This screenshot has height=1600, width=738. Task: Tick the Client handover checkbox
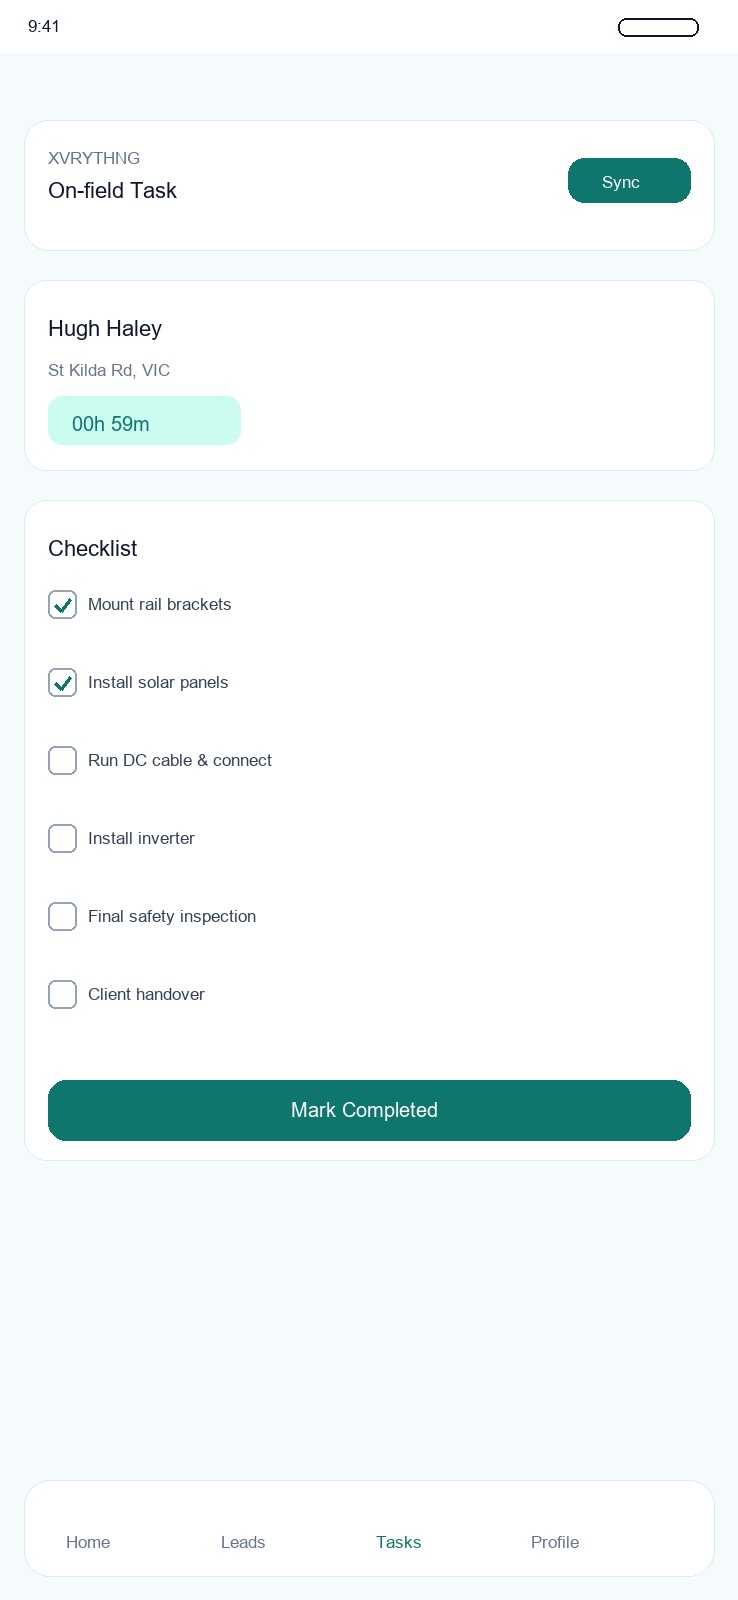pyautogui.click(x=62, y=994)
